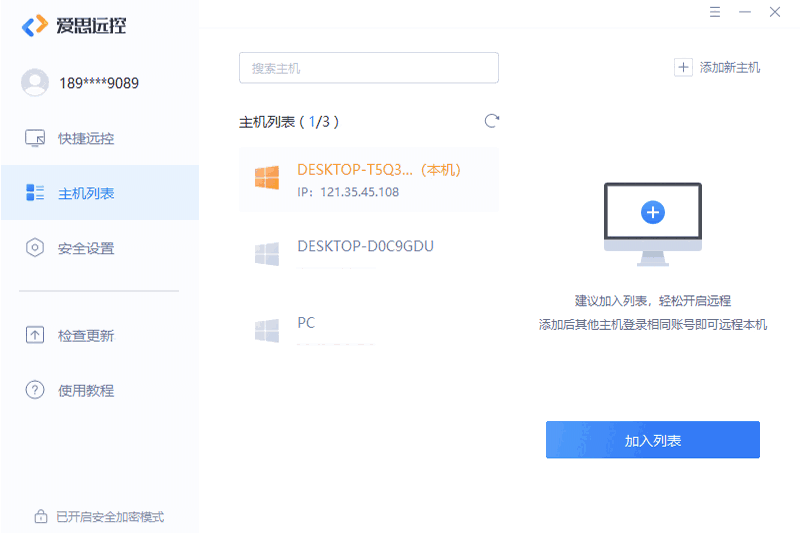Click inside the 搜索主机 search field
Viewport: 800px width, 533px height.
point(368,68)
